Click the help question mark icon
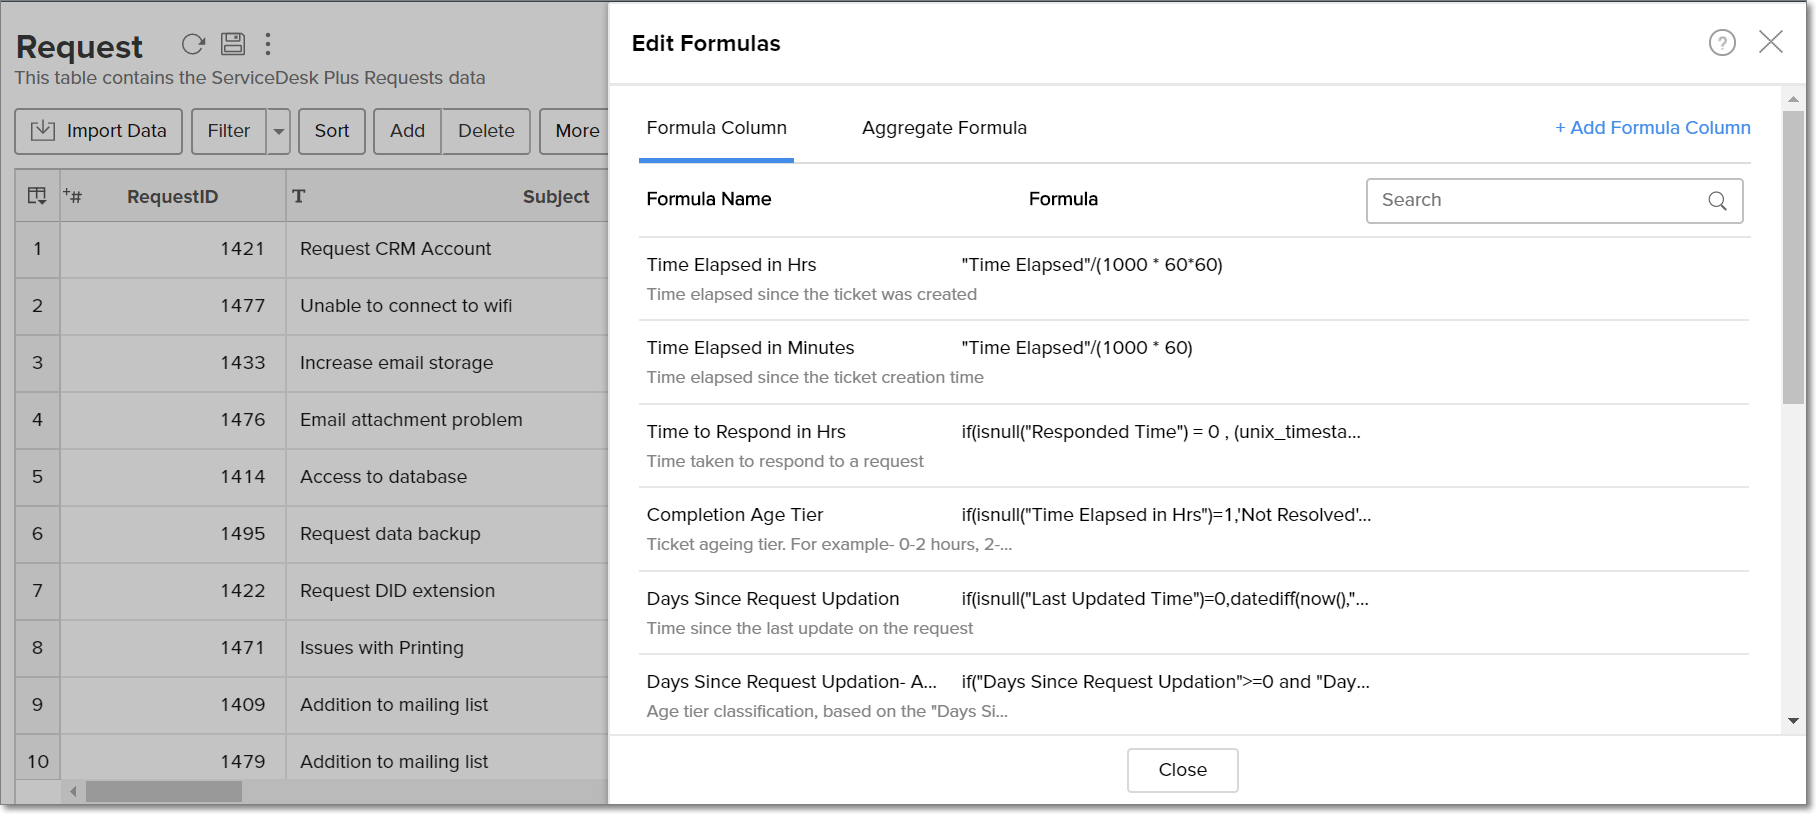Viewport: 1816px width, 814px height. coord(1722,43)
